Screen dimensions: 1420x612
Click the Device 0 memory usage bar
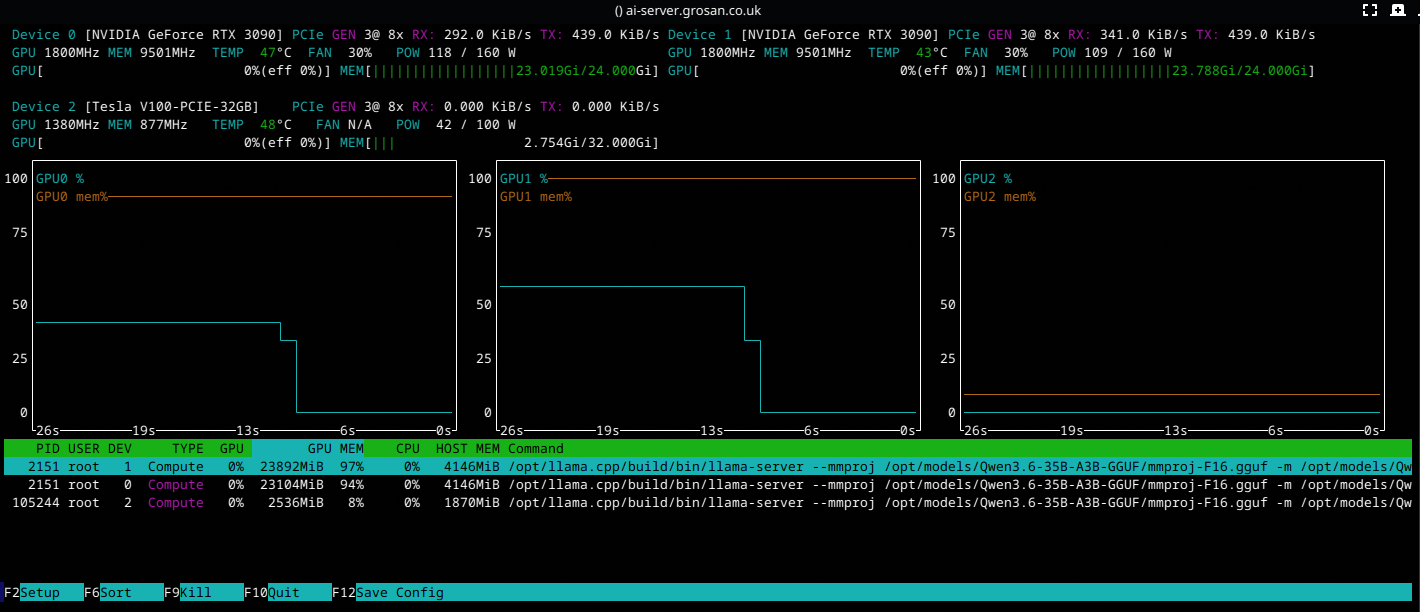click(x=500, y=71)
